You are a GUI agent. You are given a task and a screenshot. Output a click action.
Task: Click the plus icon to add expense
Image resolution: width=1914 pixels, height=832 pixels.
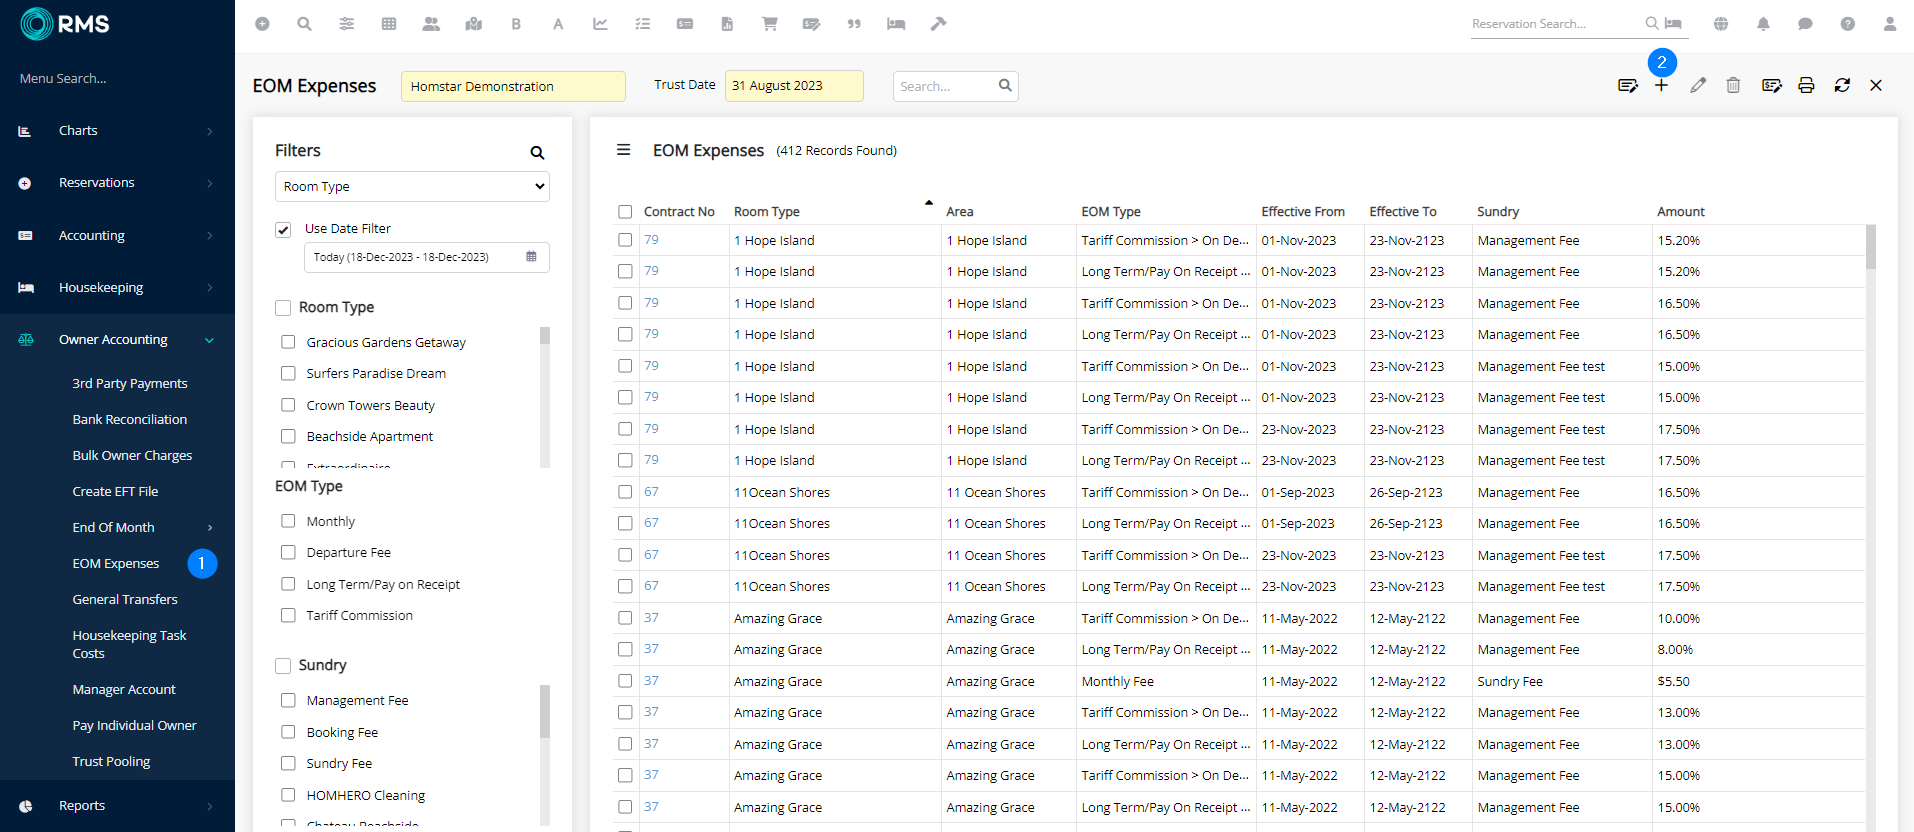[1661, 86]
